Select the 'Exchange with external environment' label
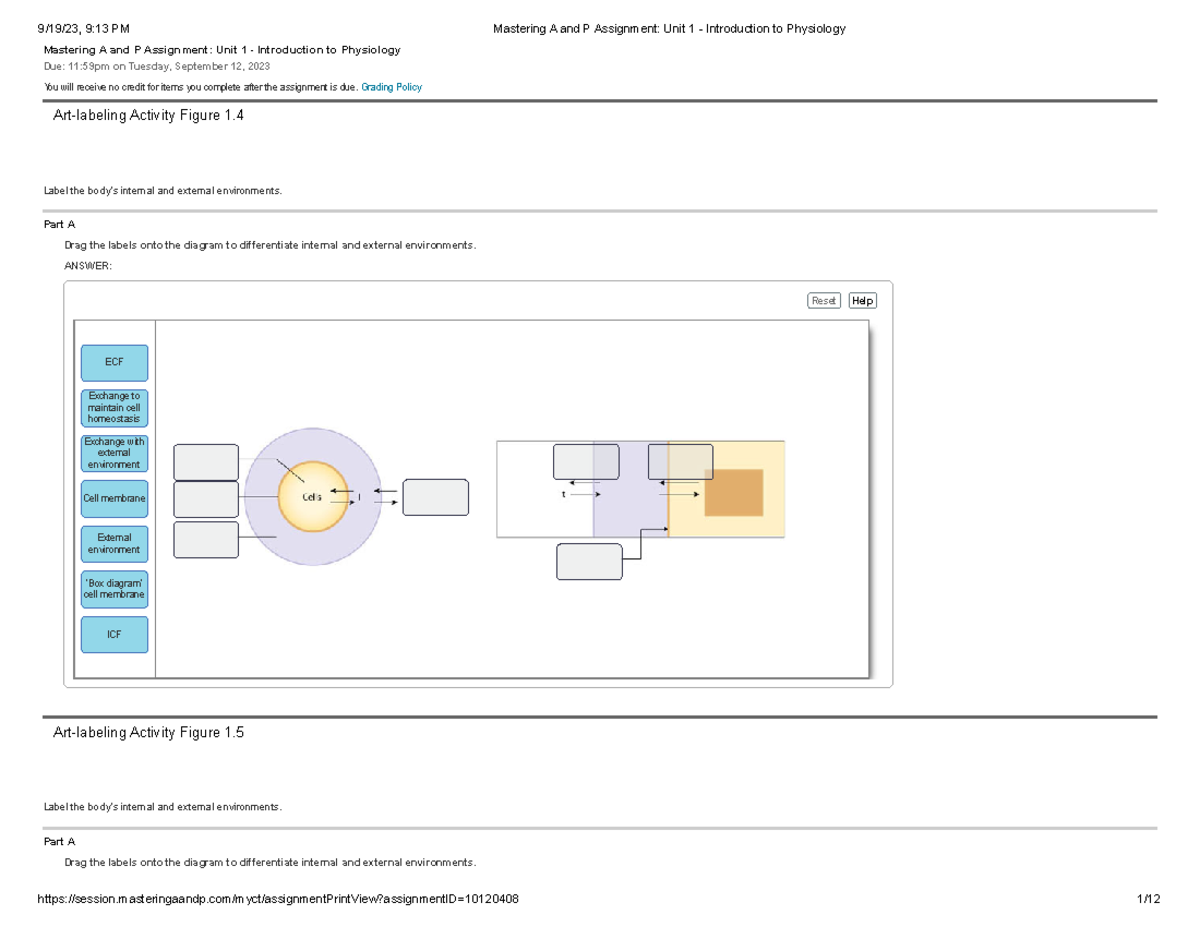The image size is (1200, 927). click(114, 453)
